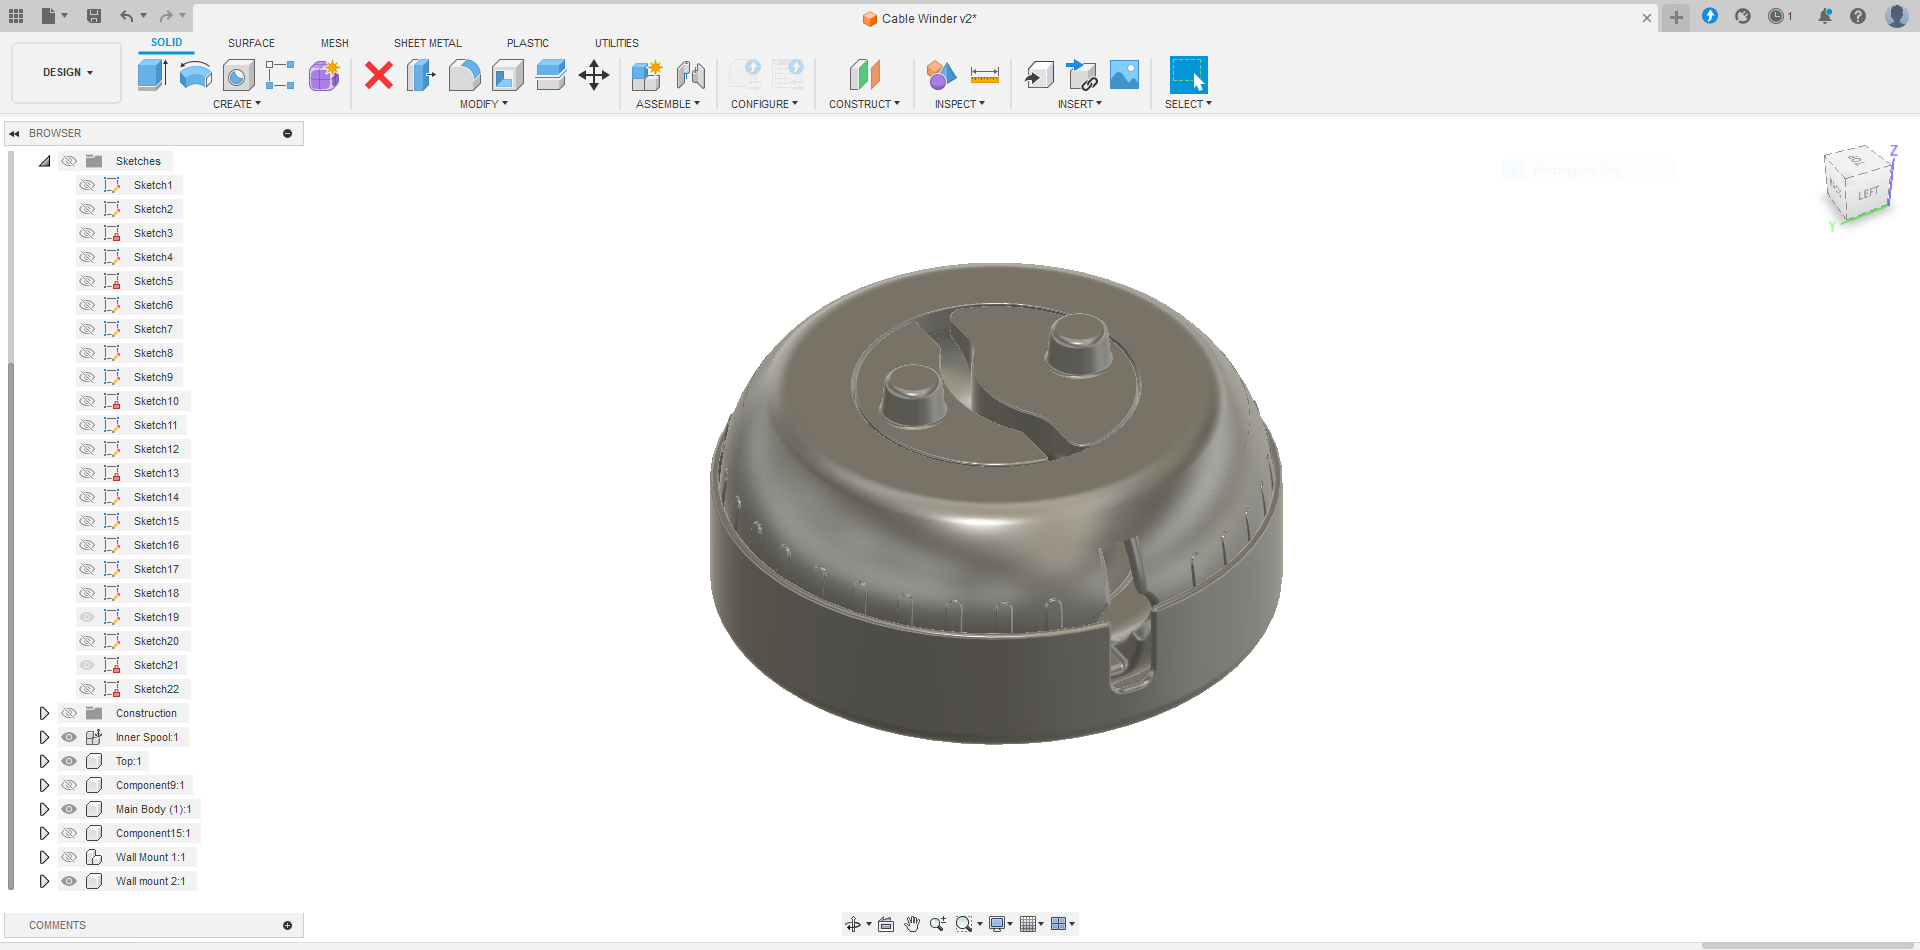The width and height of the screenshot is (1920, 950).
Task: Click the Undo arrow icon
Action: [126, 16]
